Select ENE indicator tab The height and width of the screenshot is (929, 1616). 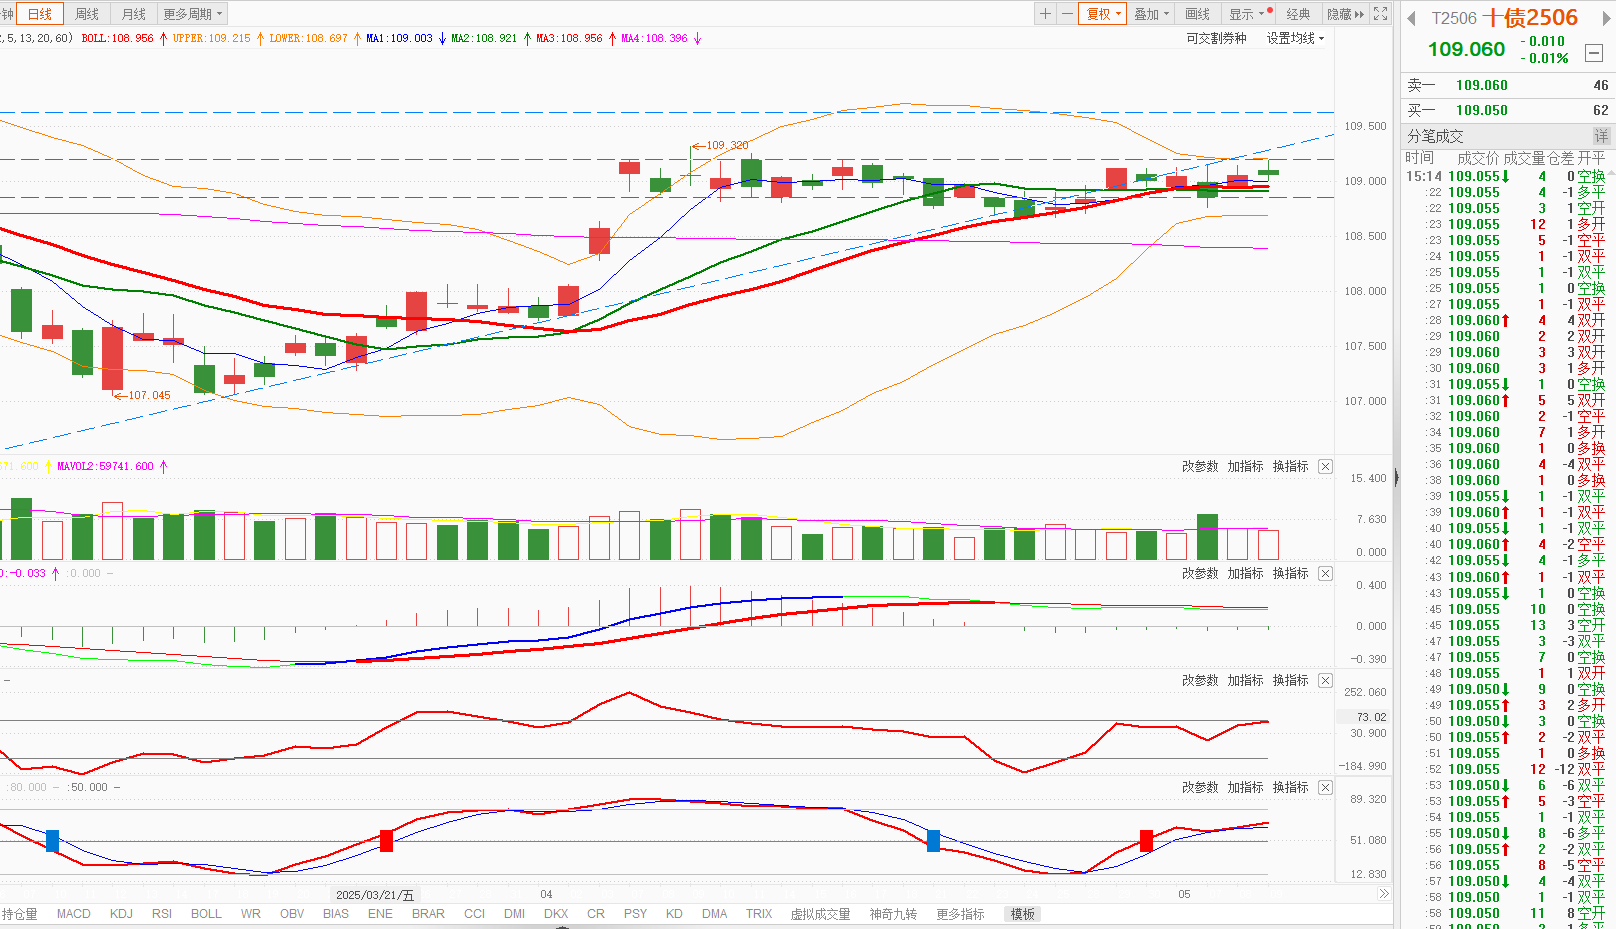(380, 914)
